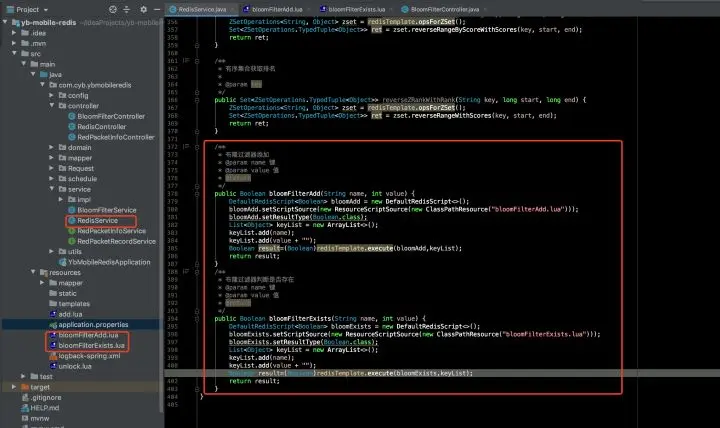Collapse the resources folder
The width and height of the screenshot is (720, 428).
(33, 272)
